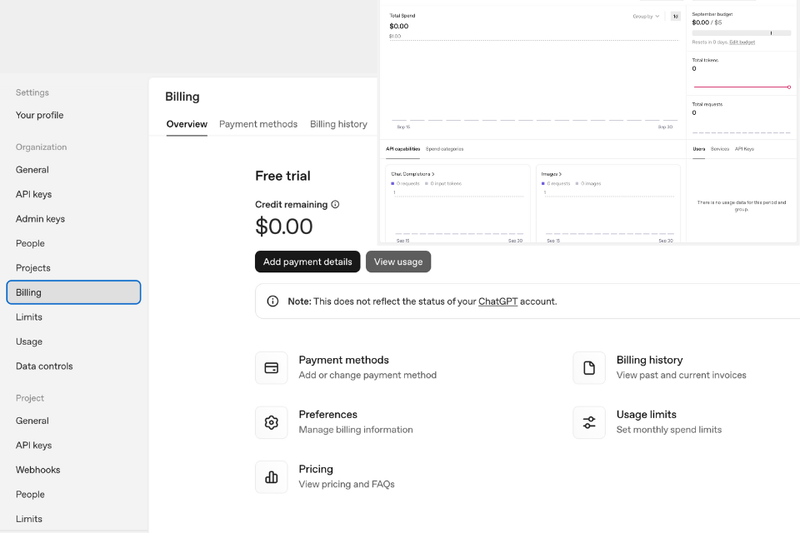Switch to the Payment methods tab

[258, 124]
